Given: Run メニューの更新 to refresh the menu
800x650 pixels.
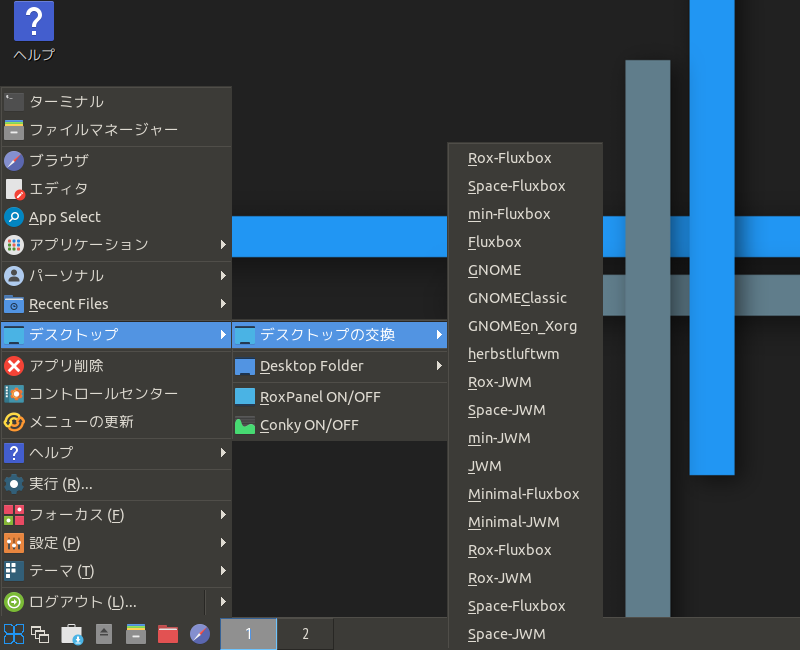Looking at the screenshot, I should tap(116, 422).
